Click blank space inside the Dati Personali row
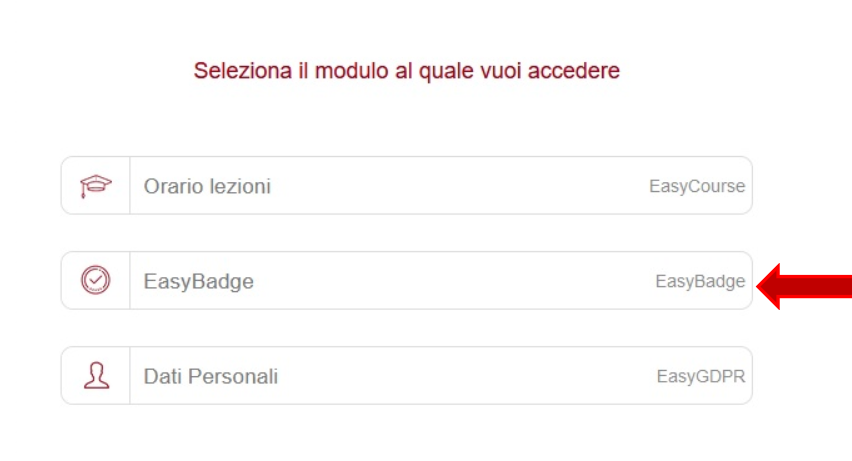Screen dimensions: 852x461 coord(467,376)
